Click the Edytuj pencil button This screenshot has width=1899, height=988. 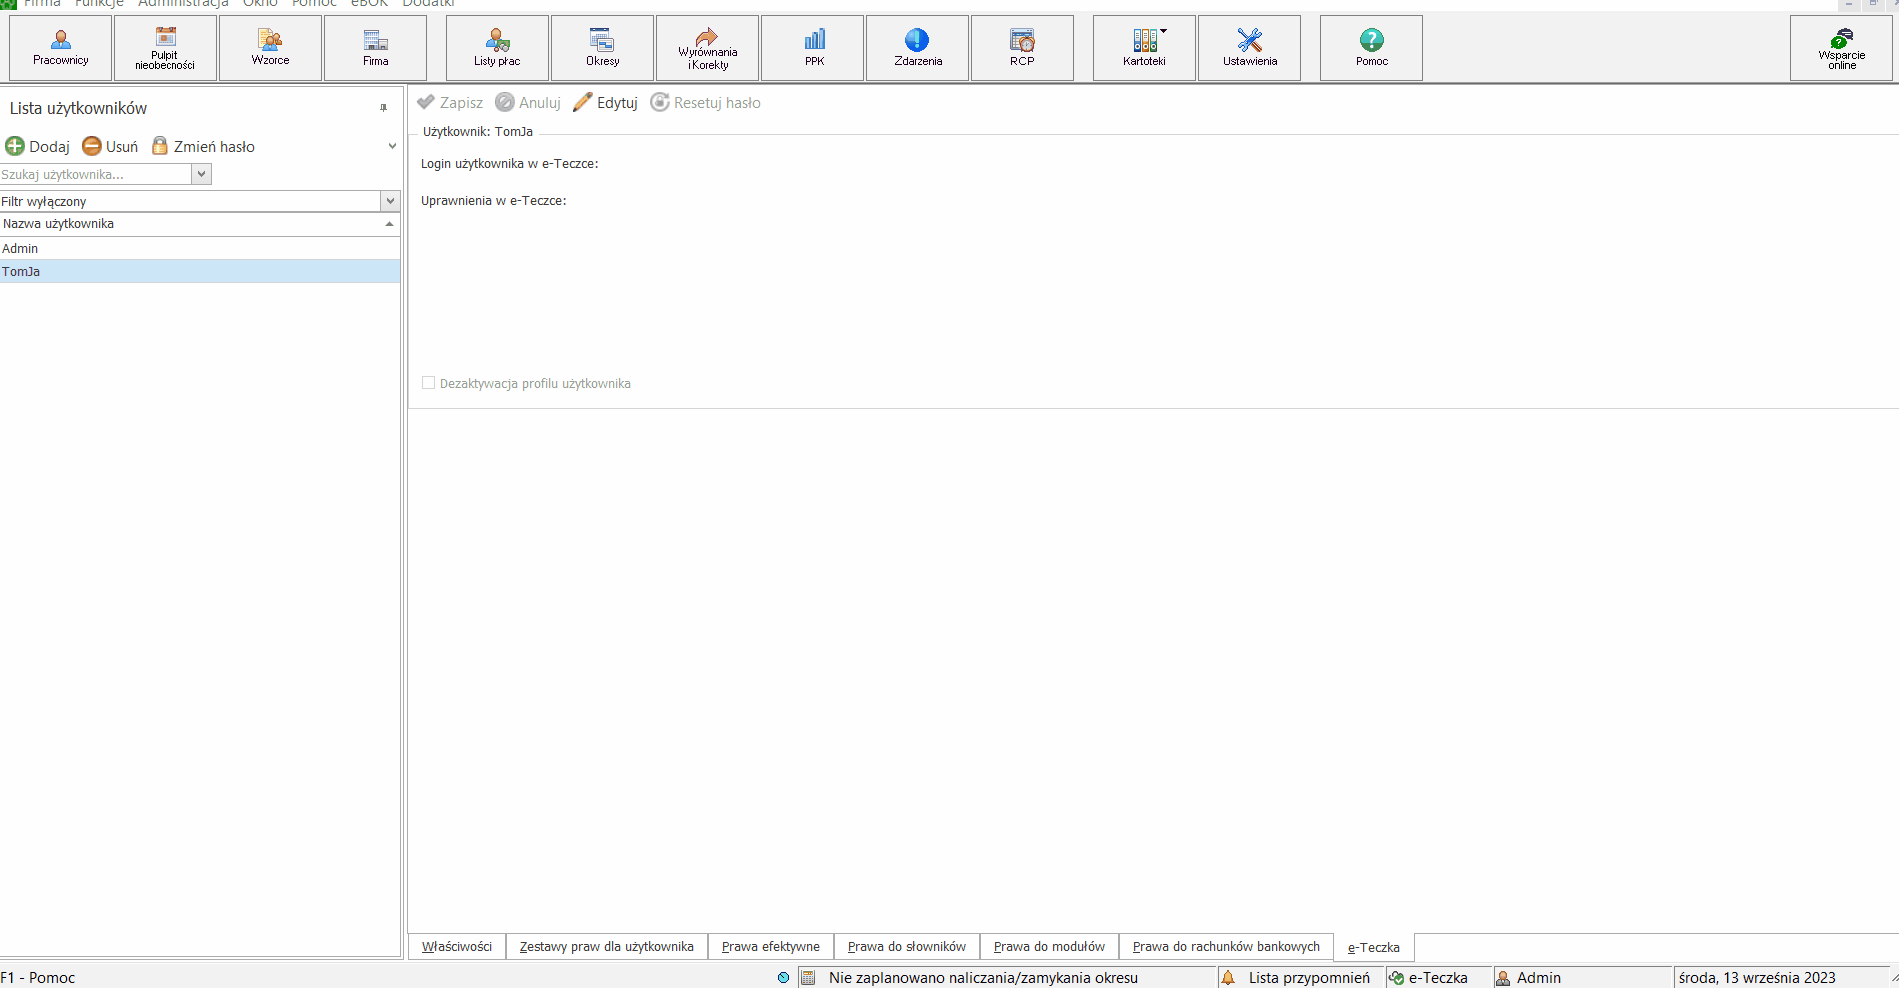[605, 102]
